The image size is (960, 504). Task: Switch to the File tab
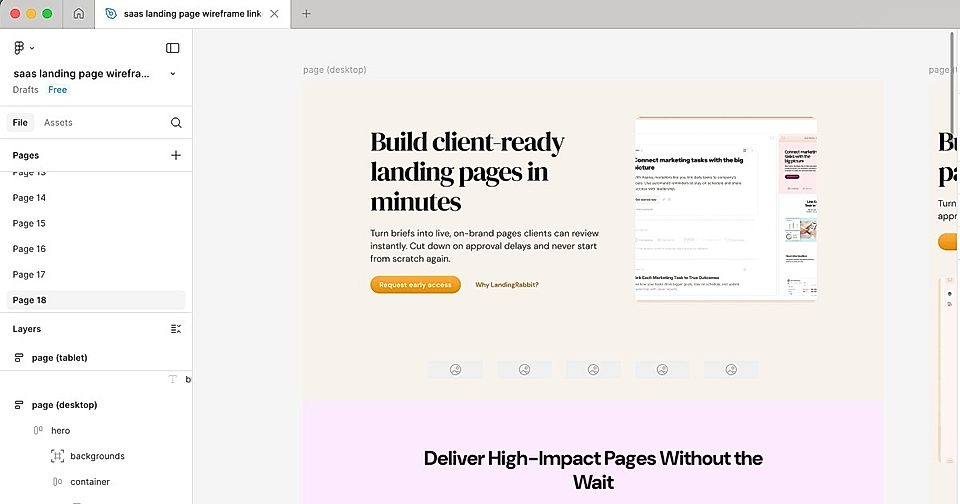[x=20, y=123]
